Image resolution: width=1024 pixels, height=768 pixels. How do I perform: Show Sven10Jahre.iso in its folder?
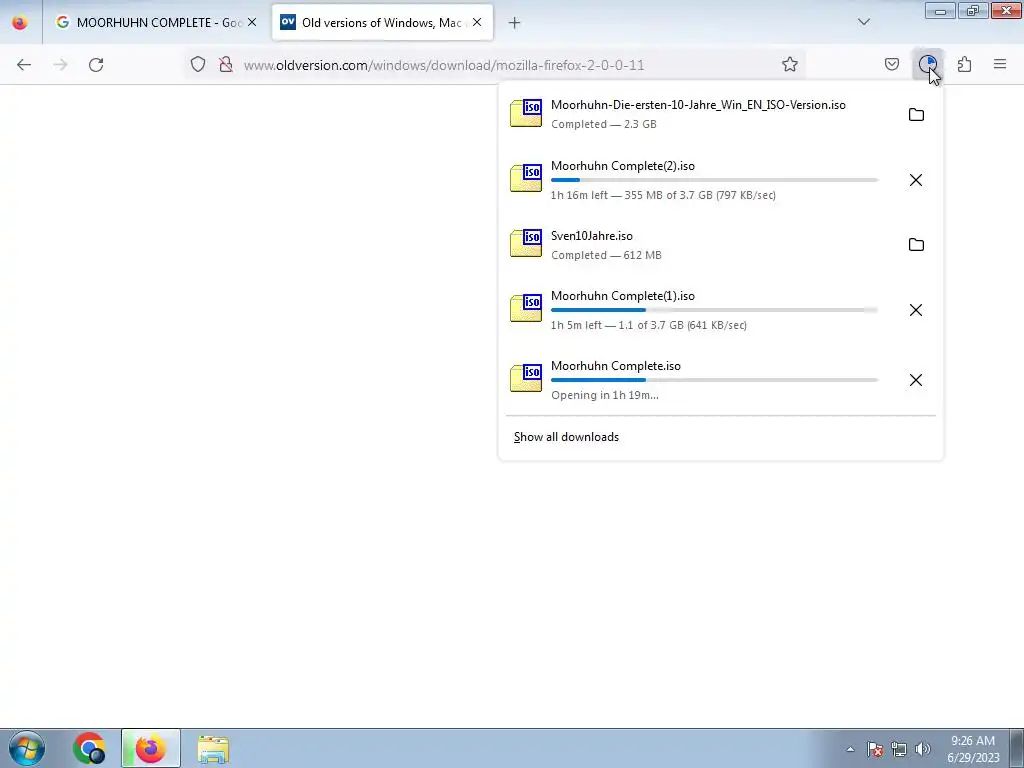pos(916,244)
